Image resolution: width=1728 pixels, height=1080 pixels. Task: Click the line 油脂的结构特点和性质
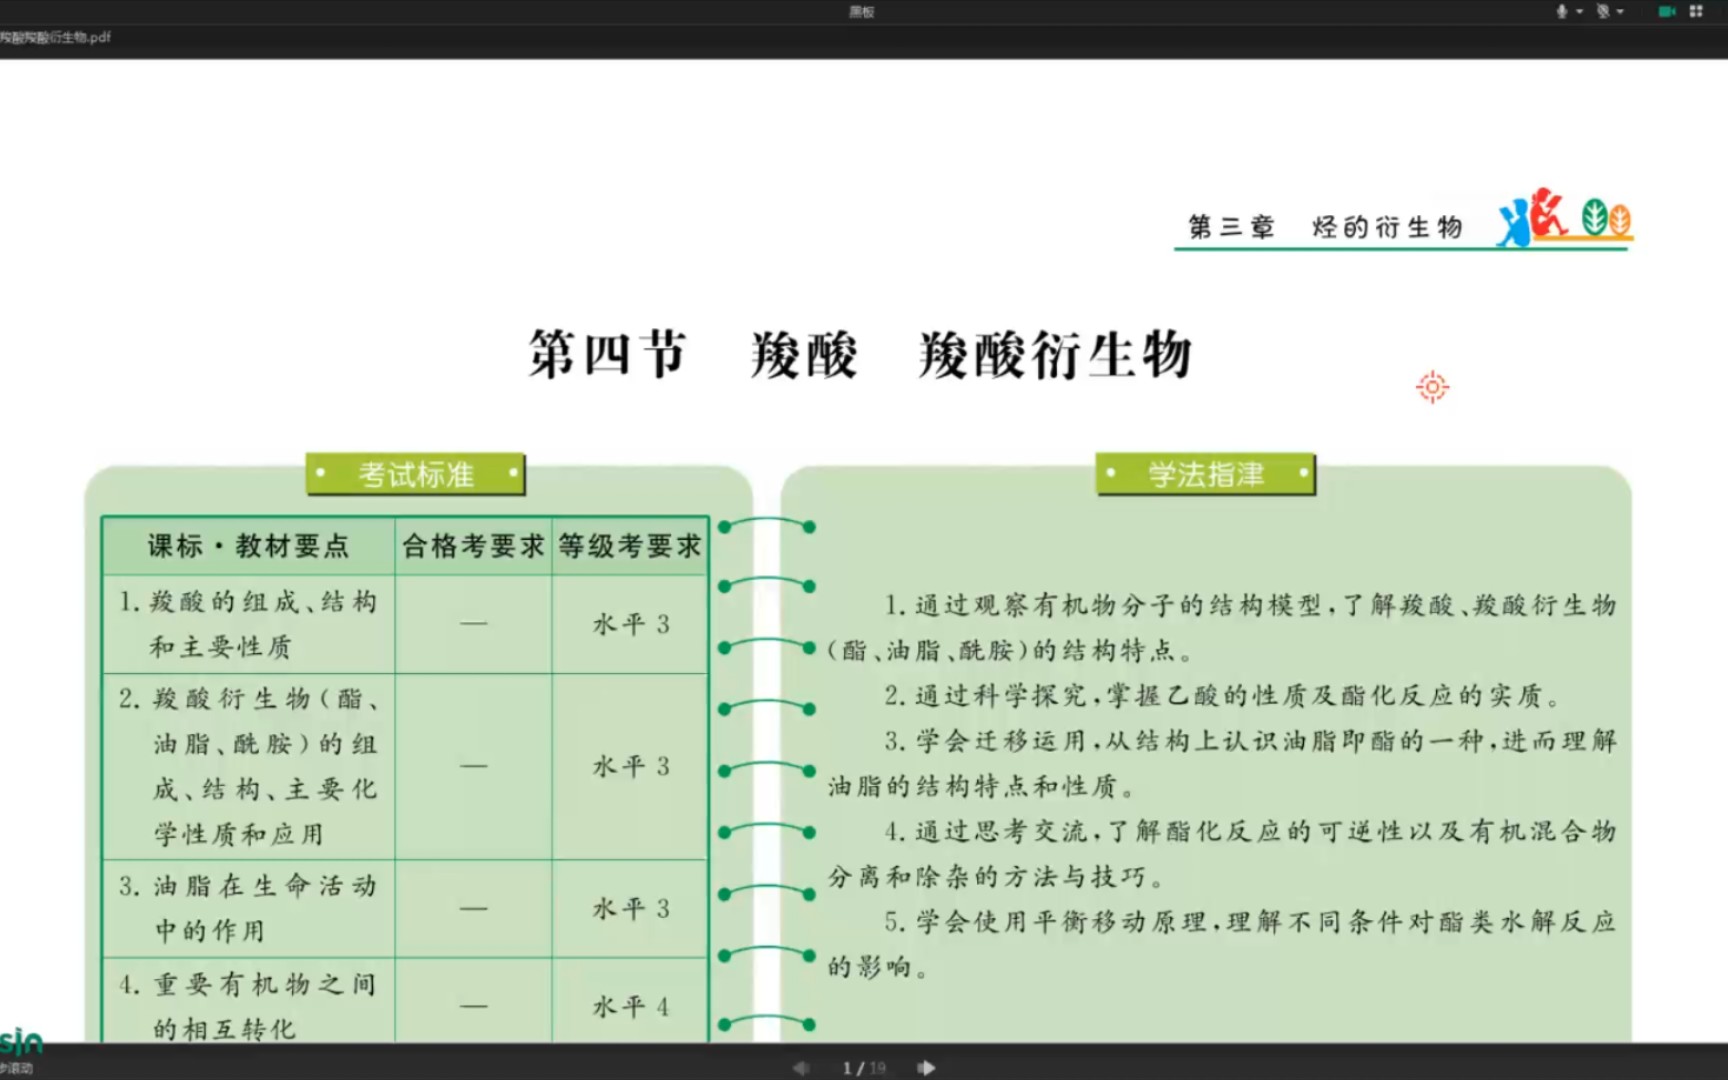click(981, 786)
